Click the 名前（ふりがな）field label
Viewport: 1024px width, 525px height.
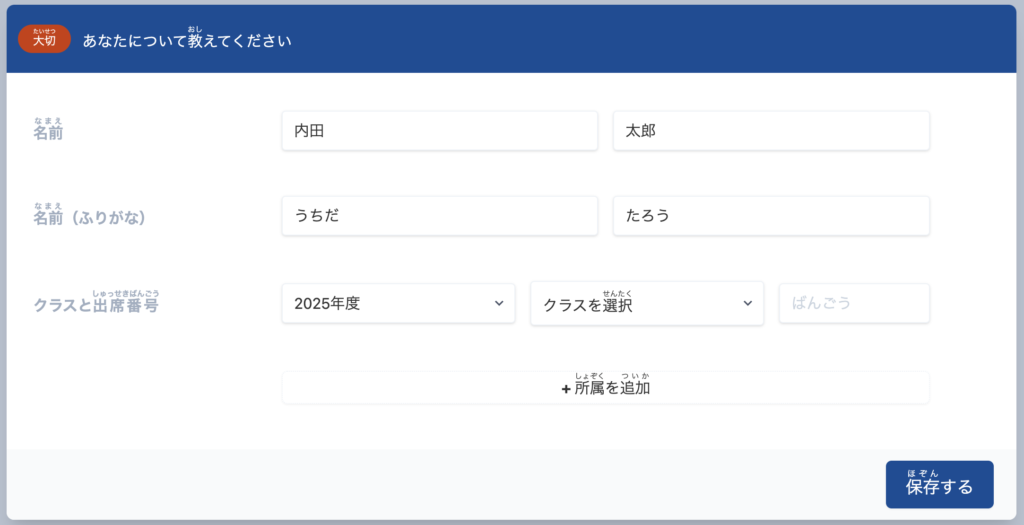click(90, 217)
